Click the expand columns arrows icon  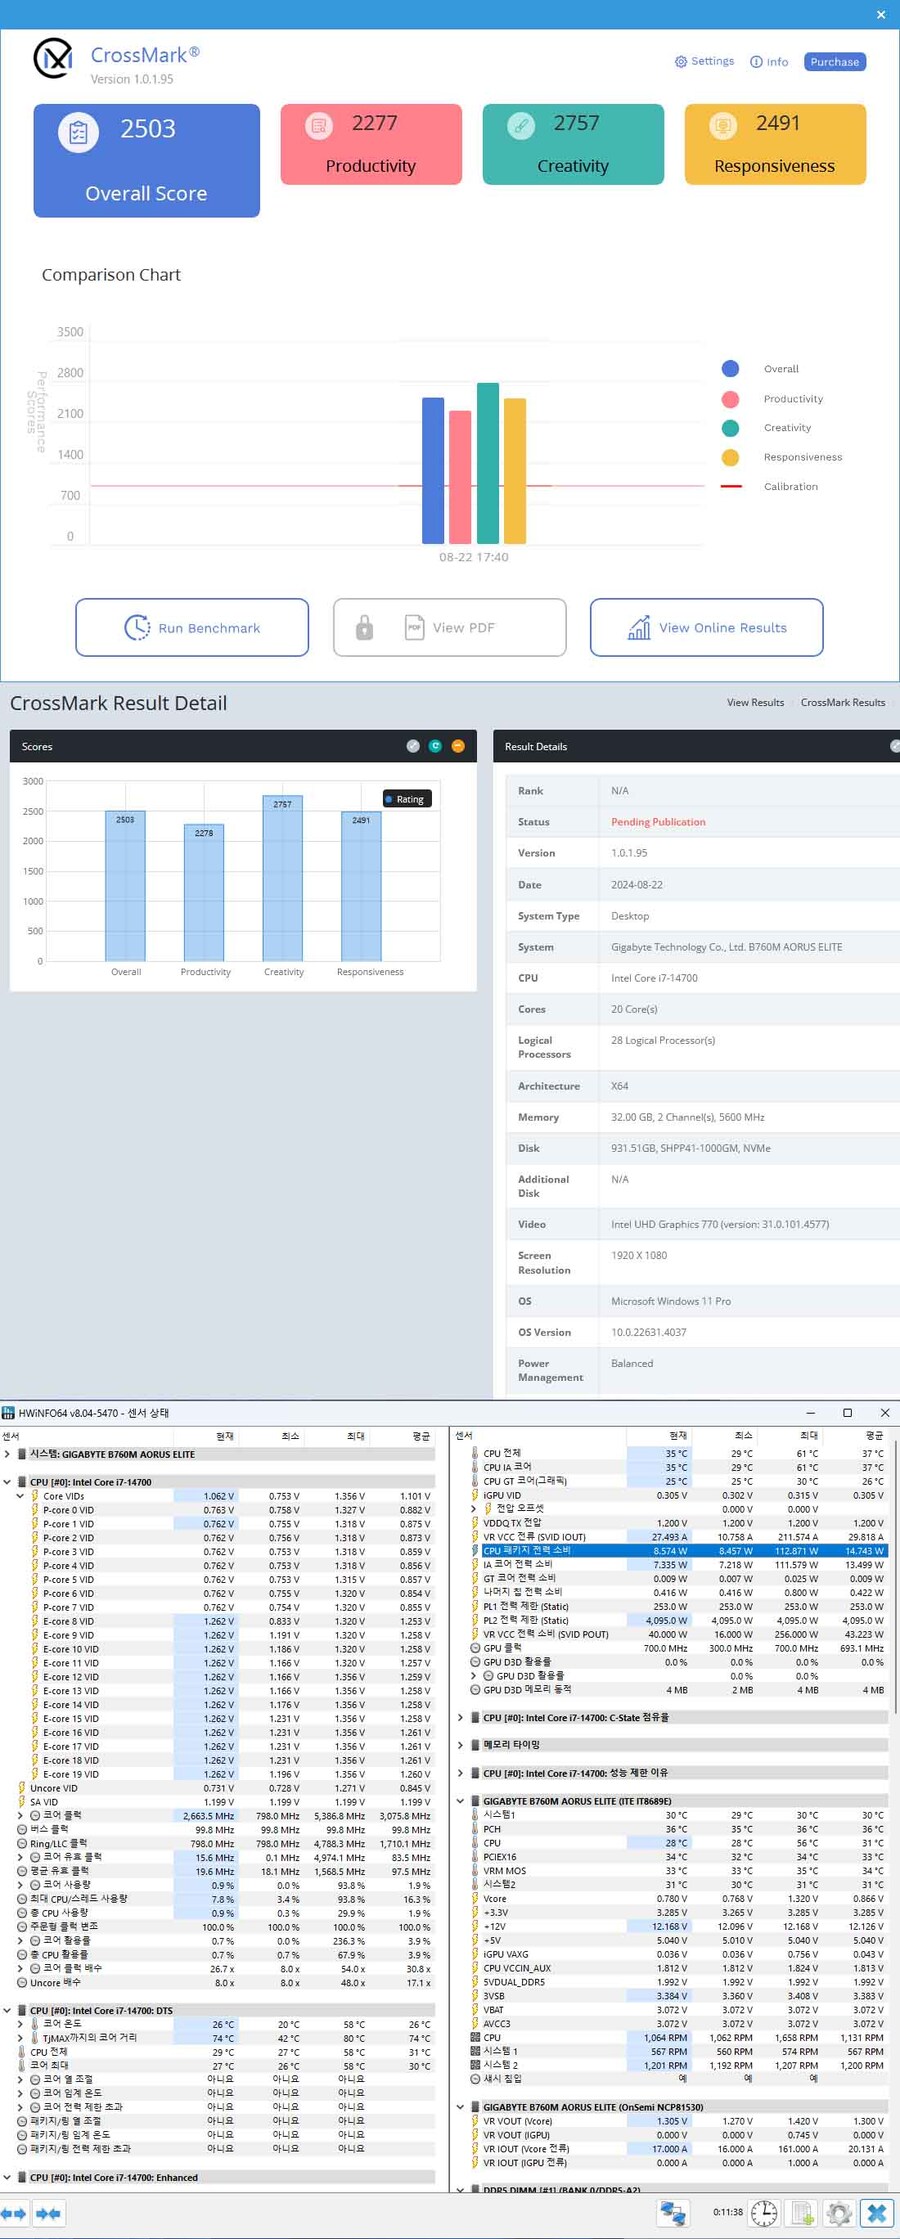tap(13, 2213)
